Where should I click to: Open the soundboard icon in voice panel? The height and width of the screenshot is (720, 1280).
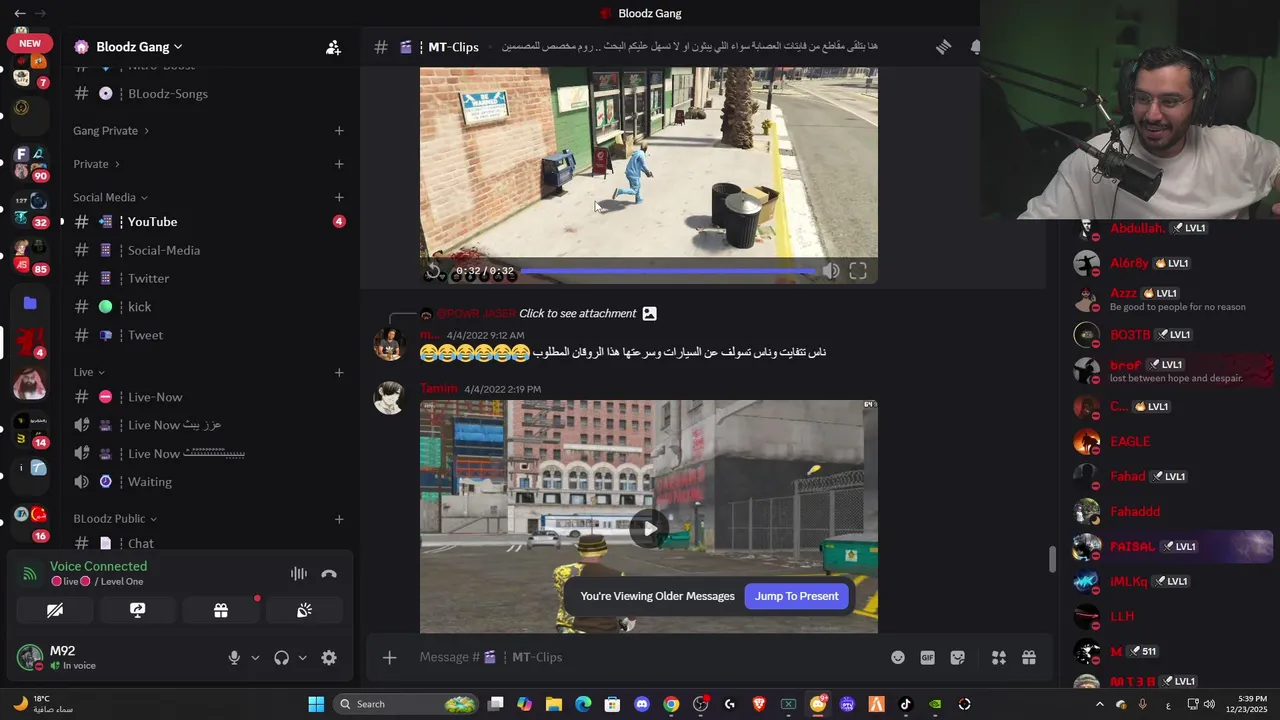pos(304,610)
